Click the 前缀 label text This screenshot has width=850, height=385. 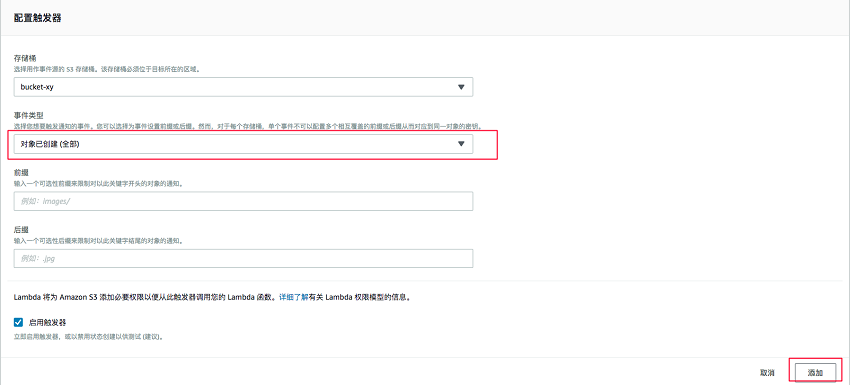pos(21,172)
